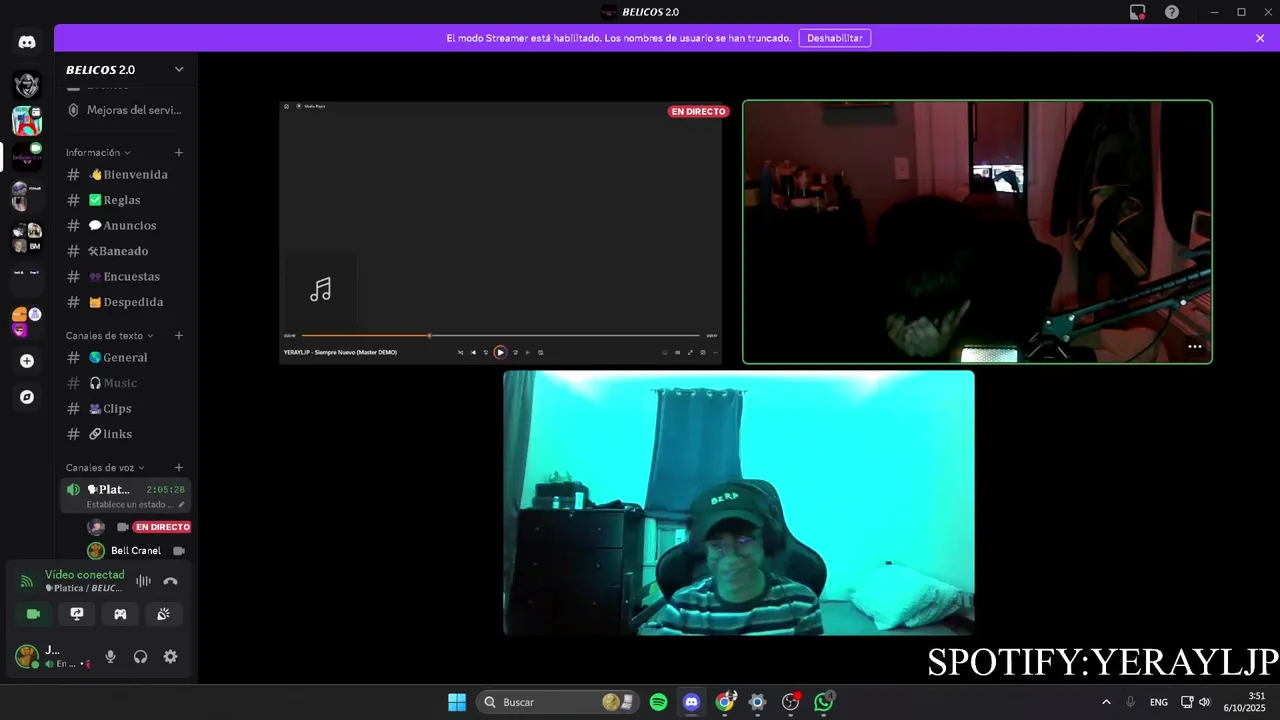This screenshot has width=1280, height=720.
Task: Start an activity with gamepad icon
Action: click(x=120, y=614)
